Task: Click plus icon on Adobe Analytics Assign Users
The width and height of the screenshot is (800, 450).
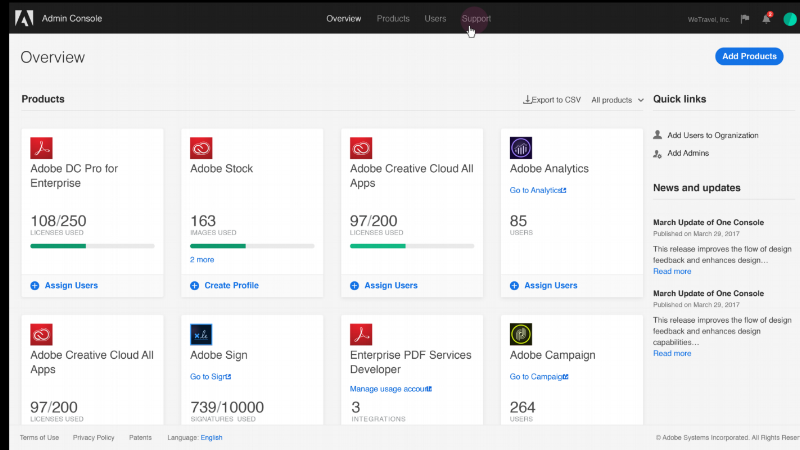Action: [514, 286]
